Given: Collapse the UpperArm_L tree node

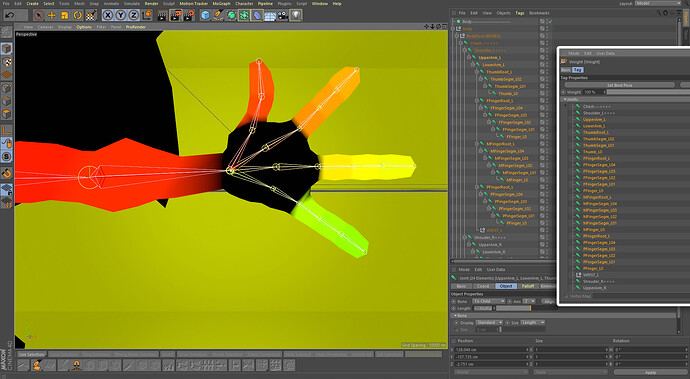Looking at the screenshot, I should (470, 58).
